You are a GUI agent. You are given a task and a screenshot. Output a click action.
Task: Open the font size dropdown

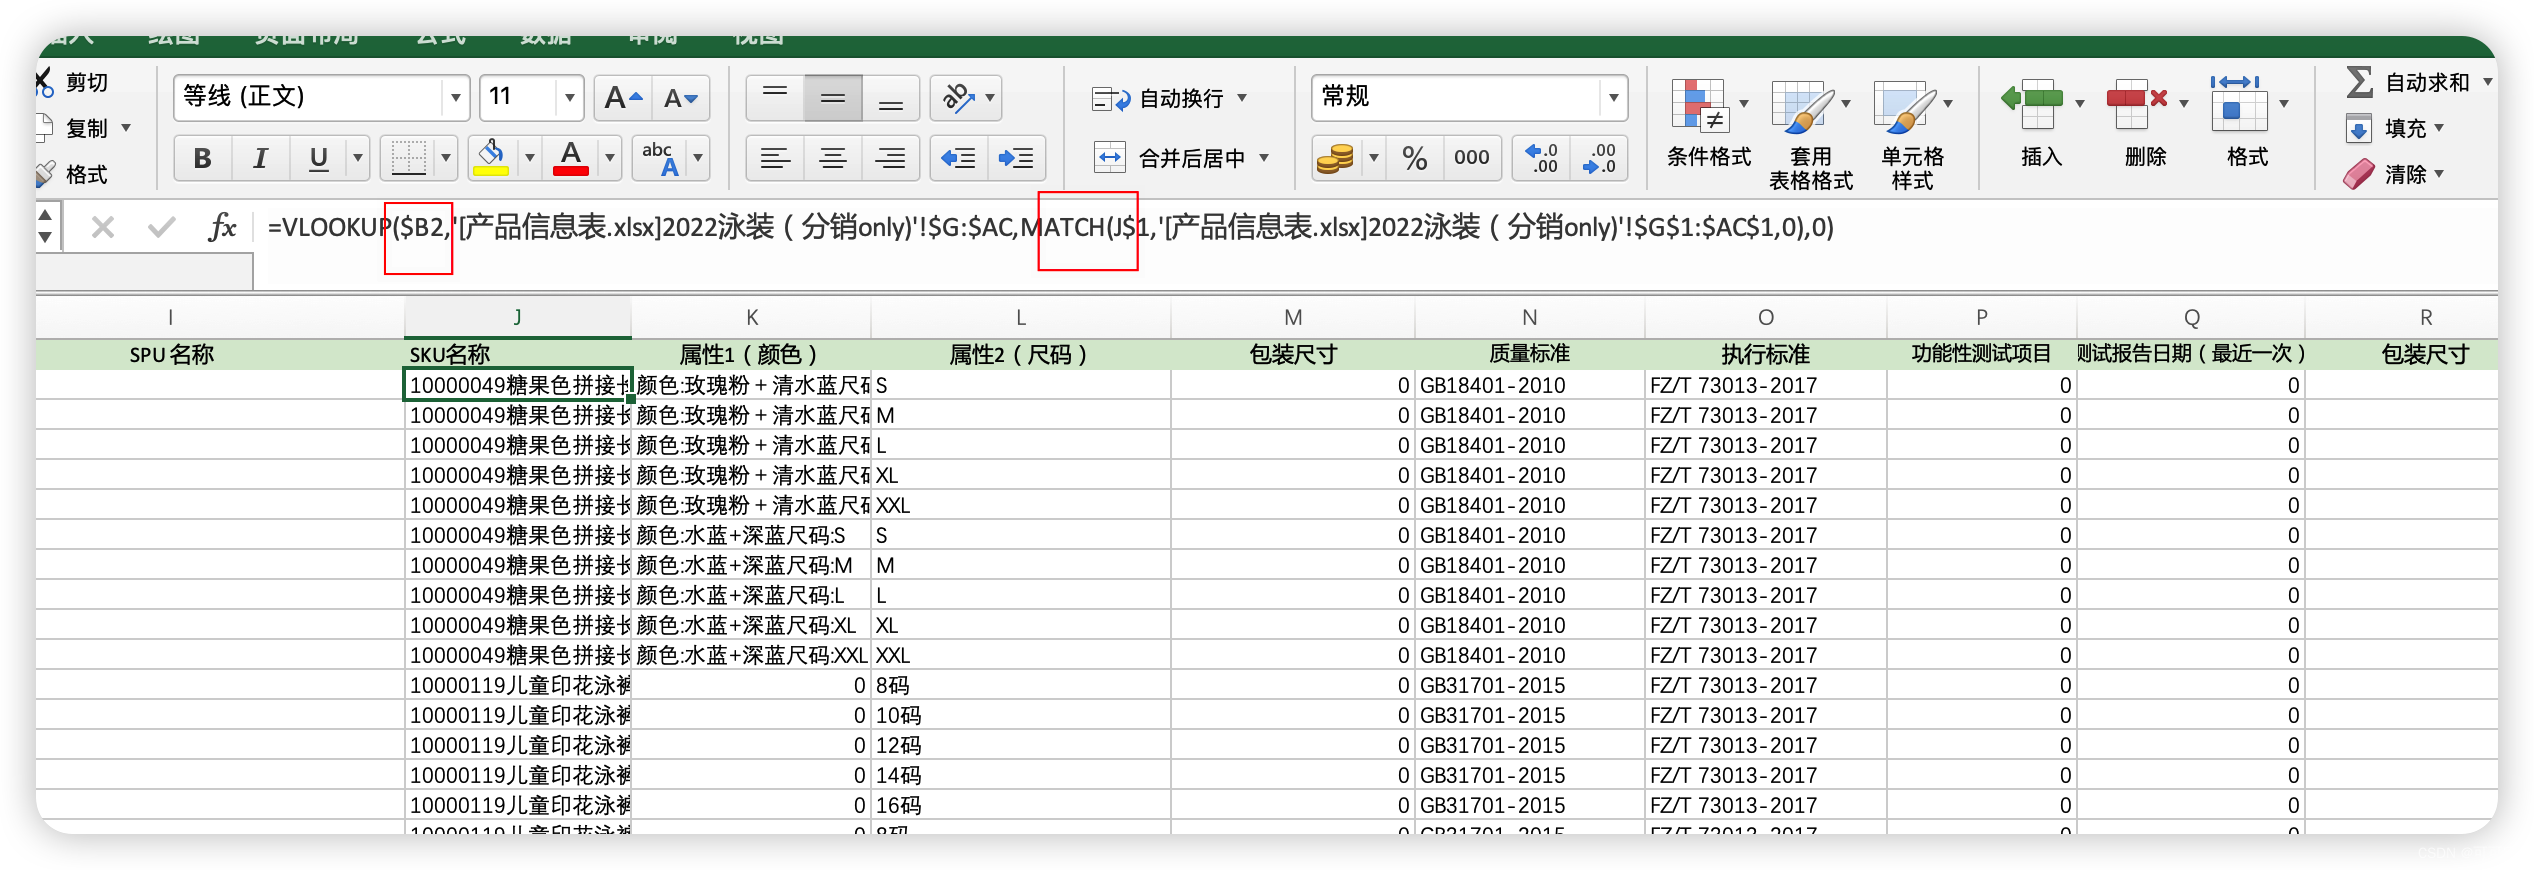[x=570, y=97]
